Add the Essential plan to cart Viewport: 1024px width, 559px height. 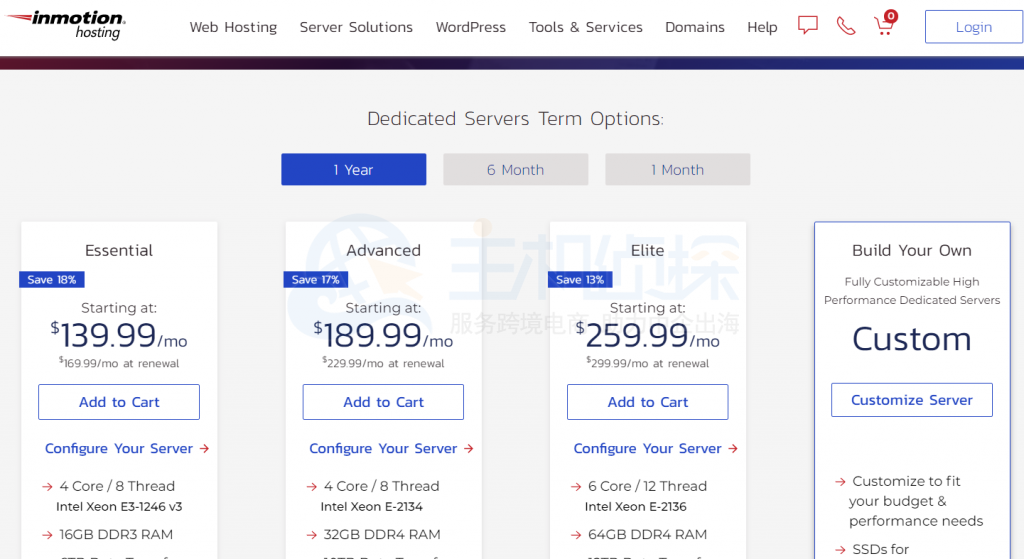119,402
